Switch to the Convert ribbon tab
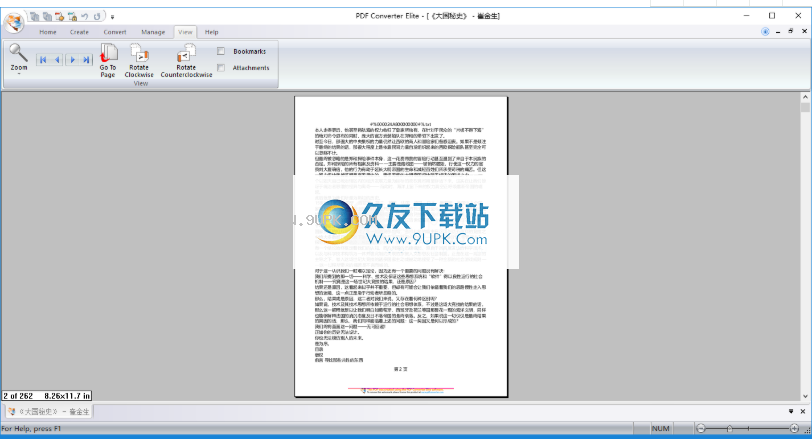Viewport: 812px width, 445px height. tap(114, 32)
